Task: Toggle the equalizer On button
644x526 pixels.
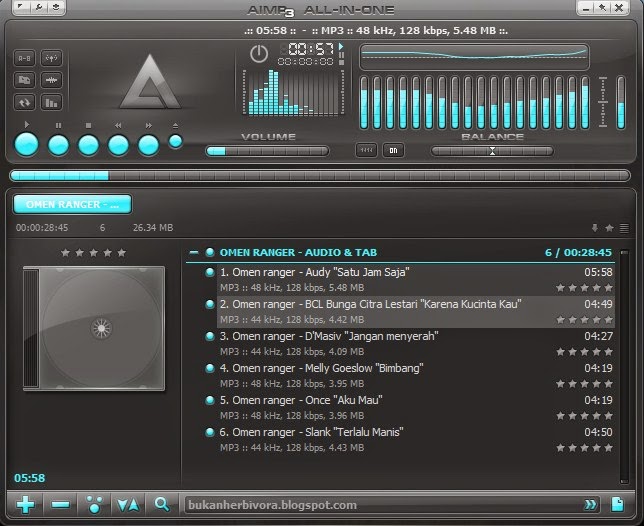Action: click(x=393, y=150)
